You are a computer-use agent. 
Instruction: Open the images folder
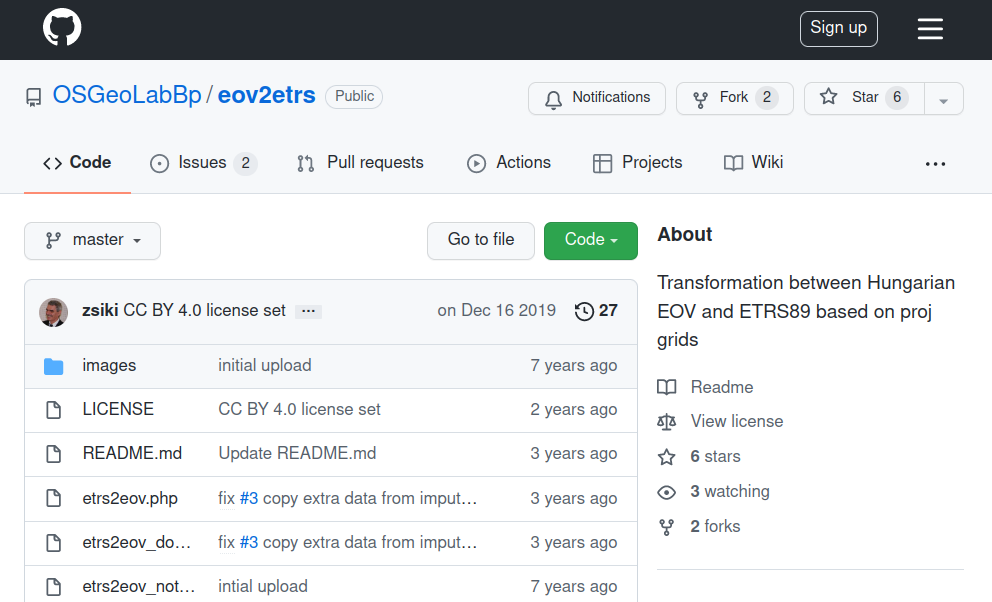[x=109, y=366]
